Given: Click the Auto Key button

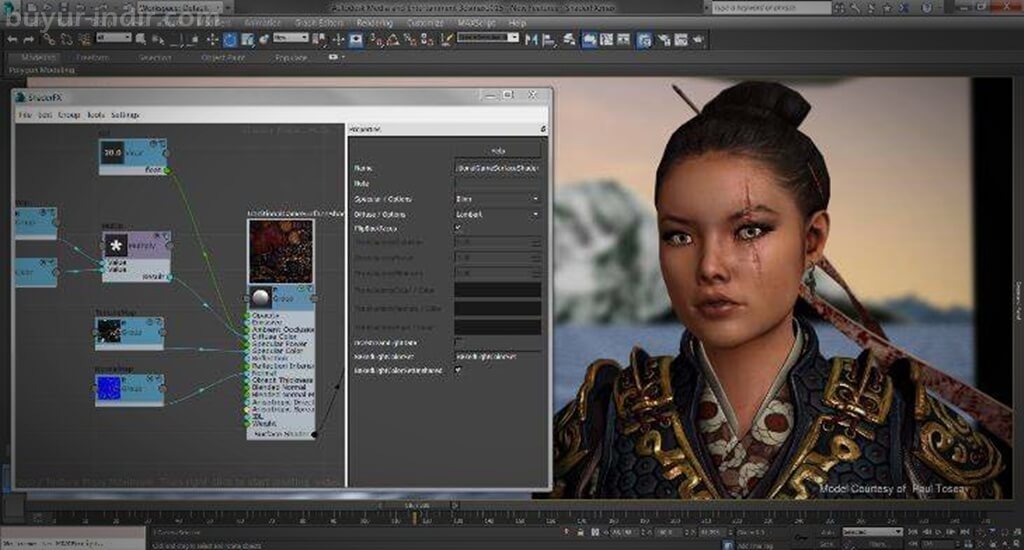Looking at the screenshot, I should [x=825, y=532].
